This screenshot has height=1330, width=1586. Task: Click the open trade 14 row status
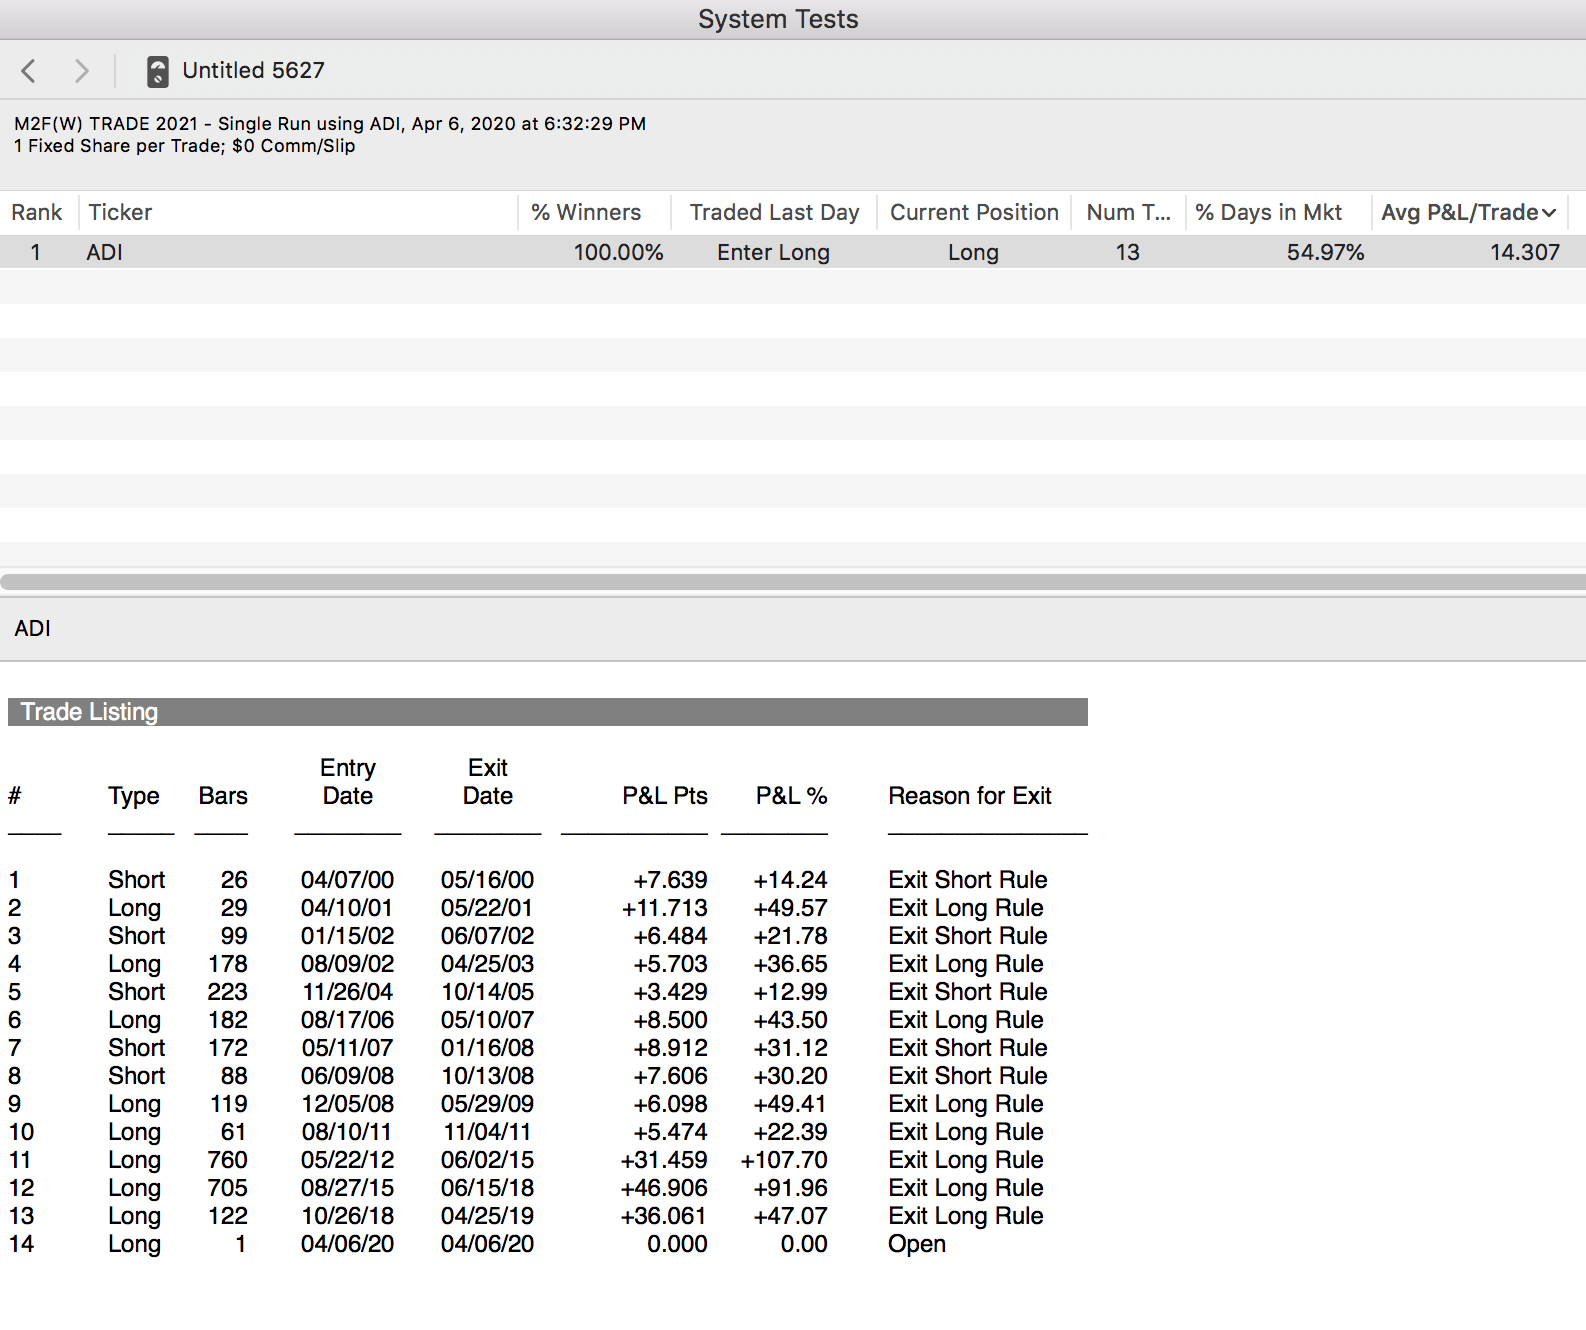(916, 1244)
